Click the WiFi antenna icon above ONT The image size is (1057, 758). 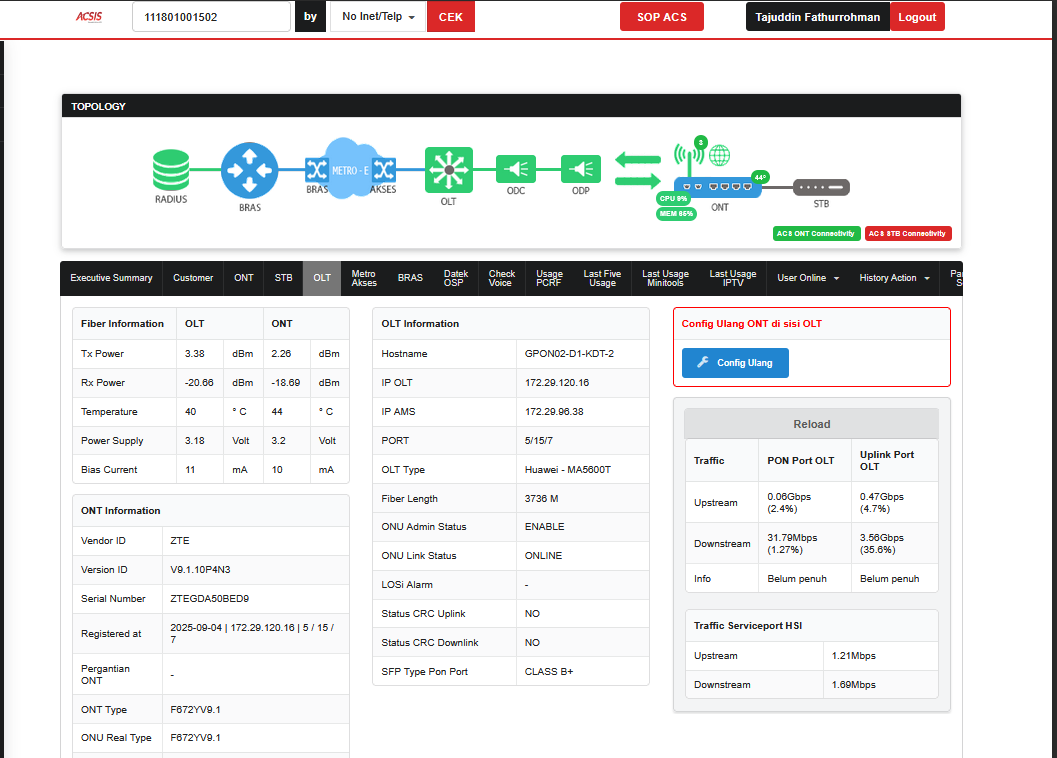(x=689, y=156)
